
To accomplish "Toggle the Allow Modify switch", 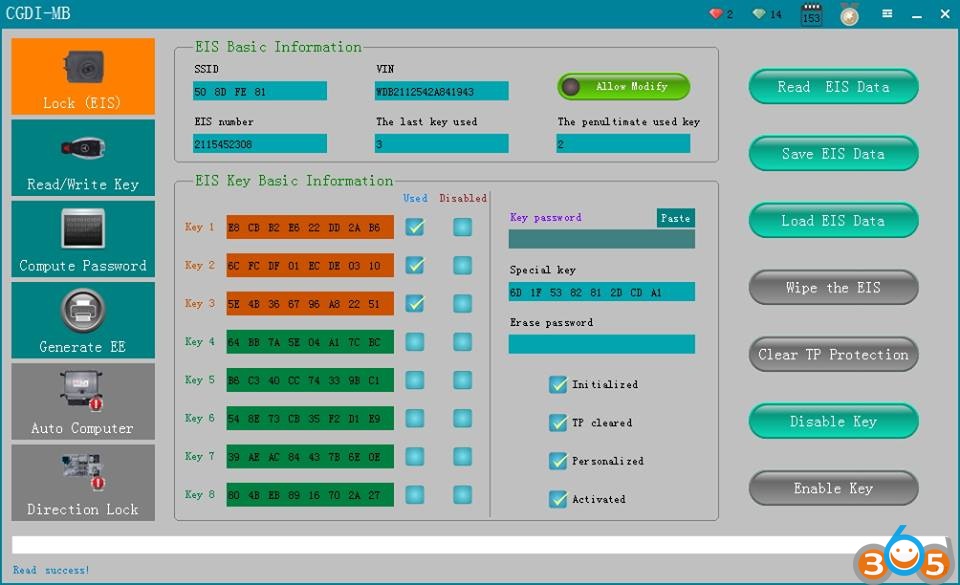I will pyautogui.click(x=623, y=87).
